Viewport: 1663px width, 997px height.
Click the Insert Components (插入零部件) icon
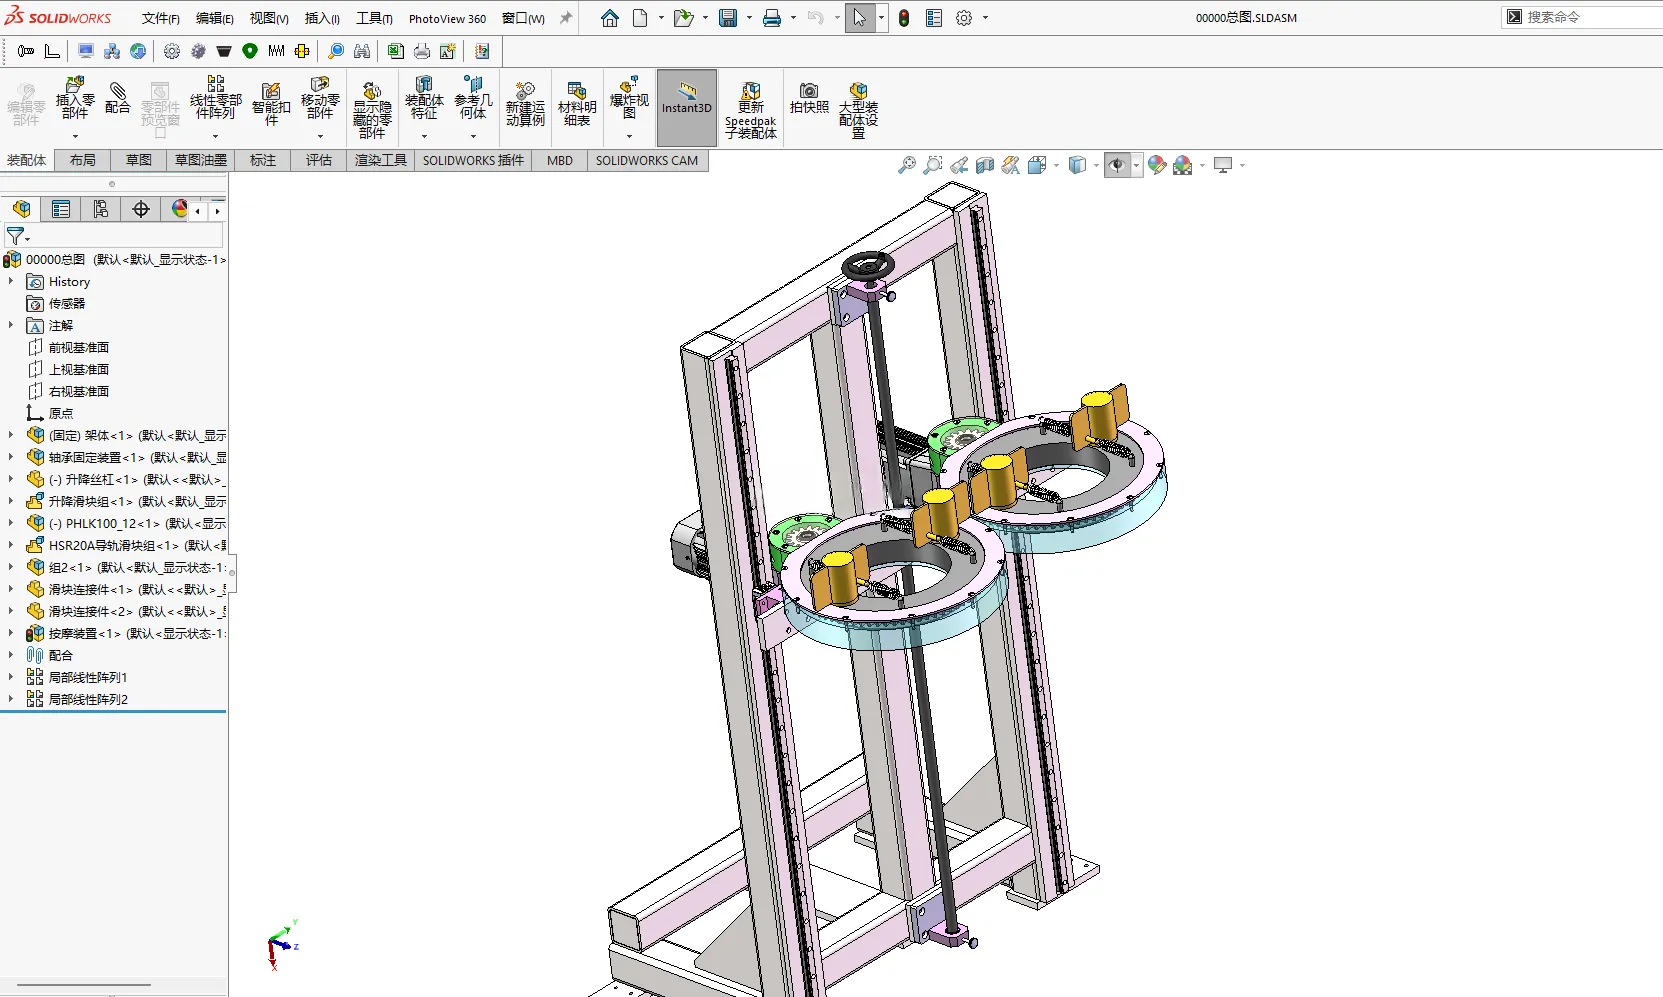pos(75,99)
